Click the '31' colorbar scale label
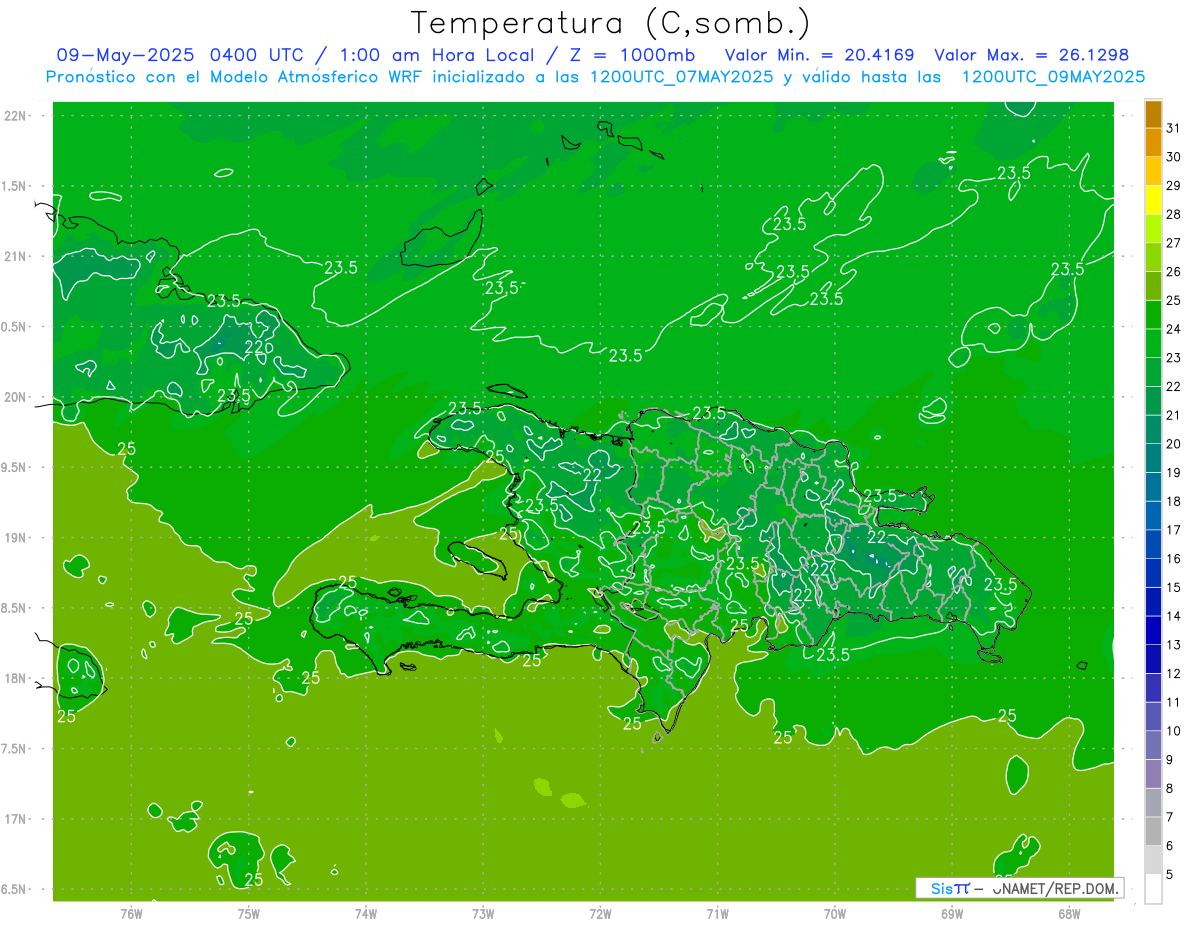Screen dimensions: 1200x927 (x=1174, y=128)
